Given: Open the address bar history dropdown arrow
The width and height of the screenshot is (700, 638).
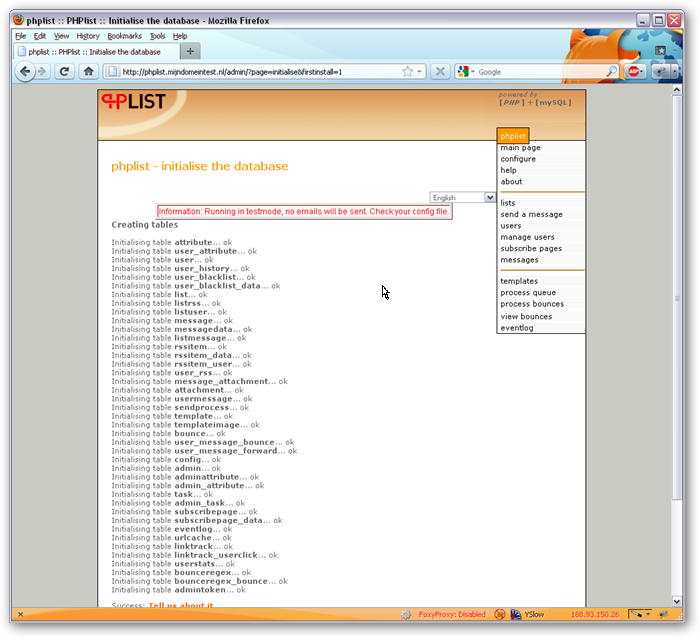Looking at the screenshot, I should [419, 72].
